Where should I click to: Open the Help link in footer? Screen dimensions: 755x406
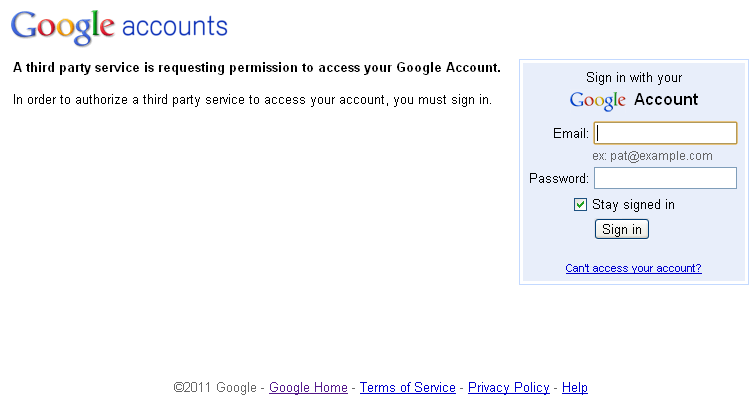pyautogui.click(x=575, y=387)
